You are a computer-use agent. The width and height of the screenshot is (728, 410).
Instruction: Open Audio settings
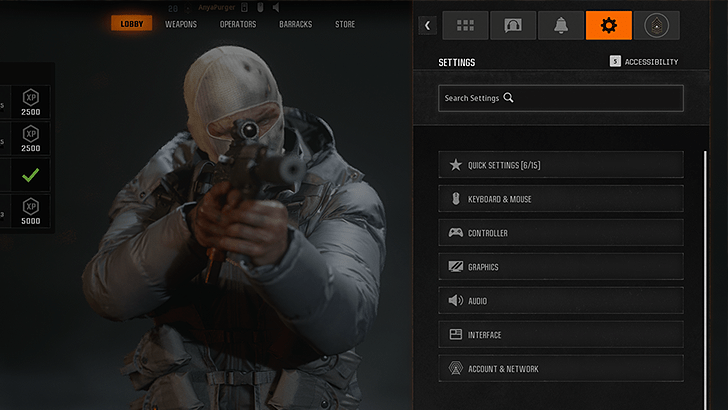click(561, 300)
